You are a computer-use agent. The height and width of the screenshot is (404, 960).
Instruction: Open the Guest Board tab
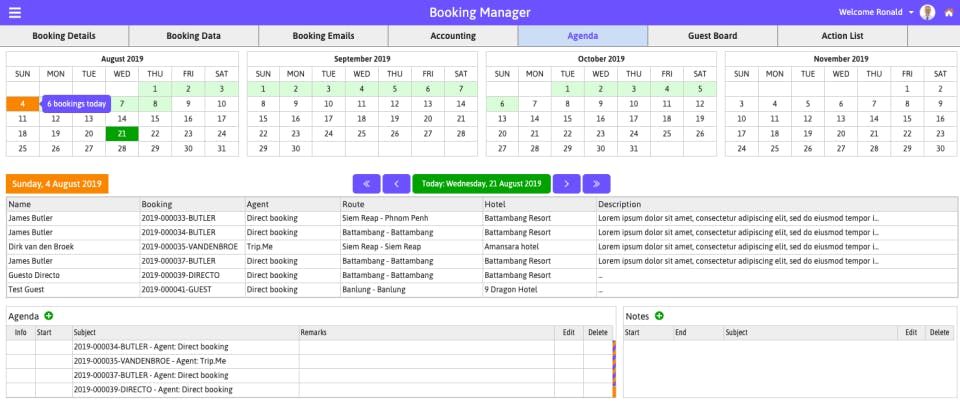pyautogui.click(x=713, y=36)
